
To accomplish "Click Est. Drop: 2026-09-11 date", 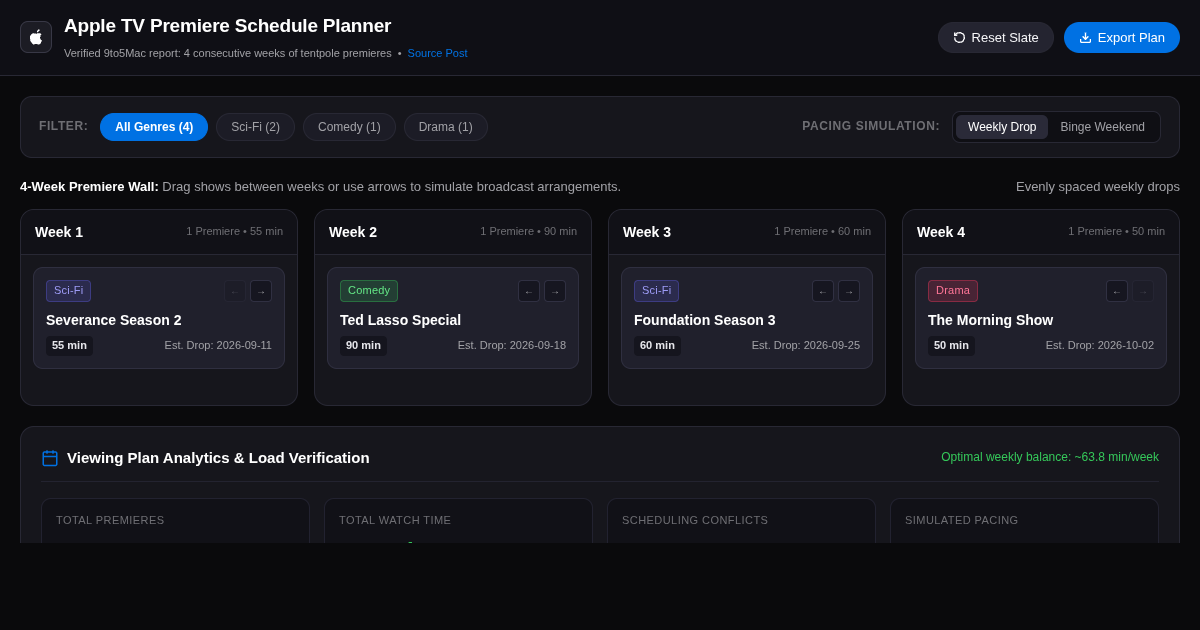I will [x=218, y=345].
